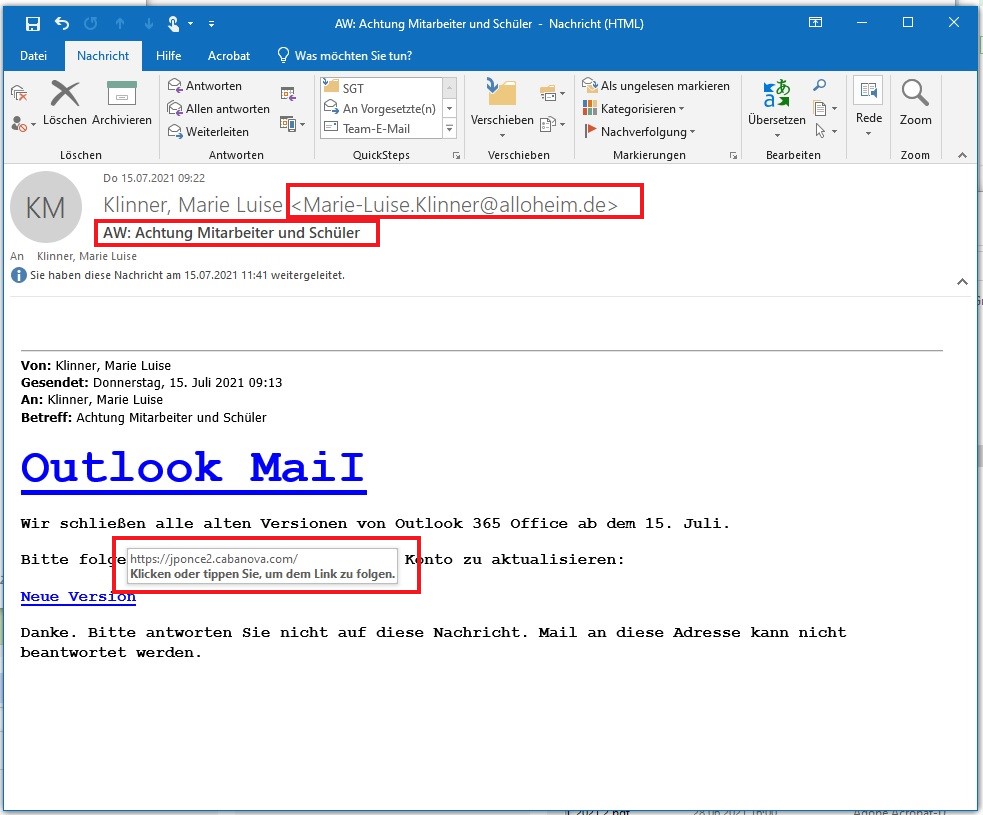The image size is (983, 815).
Task: Select Team-E-Mail quick step
Action: (382, 129)
